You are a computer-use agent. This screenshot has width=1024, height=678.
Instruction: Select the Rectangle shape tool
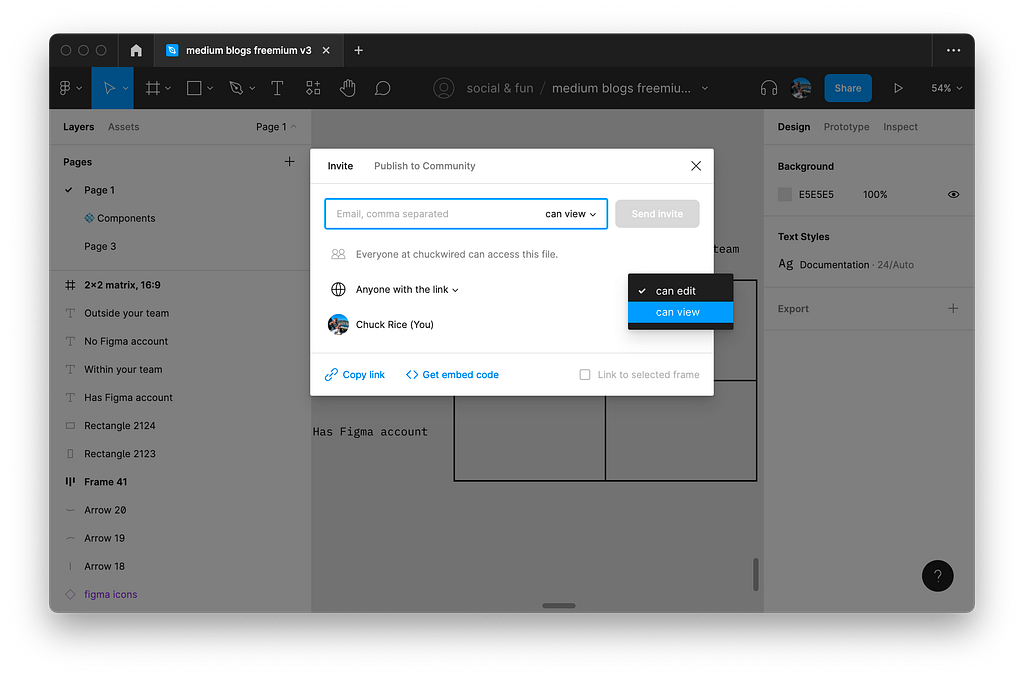(x=194, y=88)
